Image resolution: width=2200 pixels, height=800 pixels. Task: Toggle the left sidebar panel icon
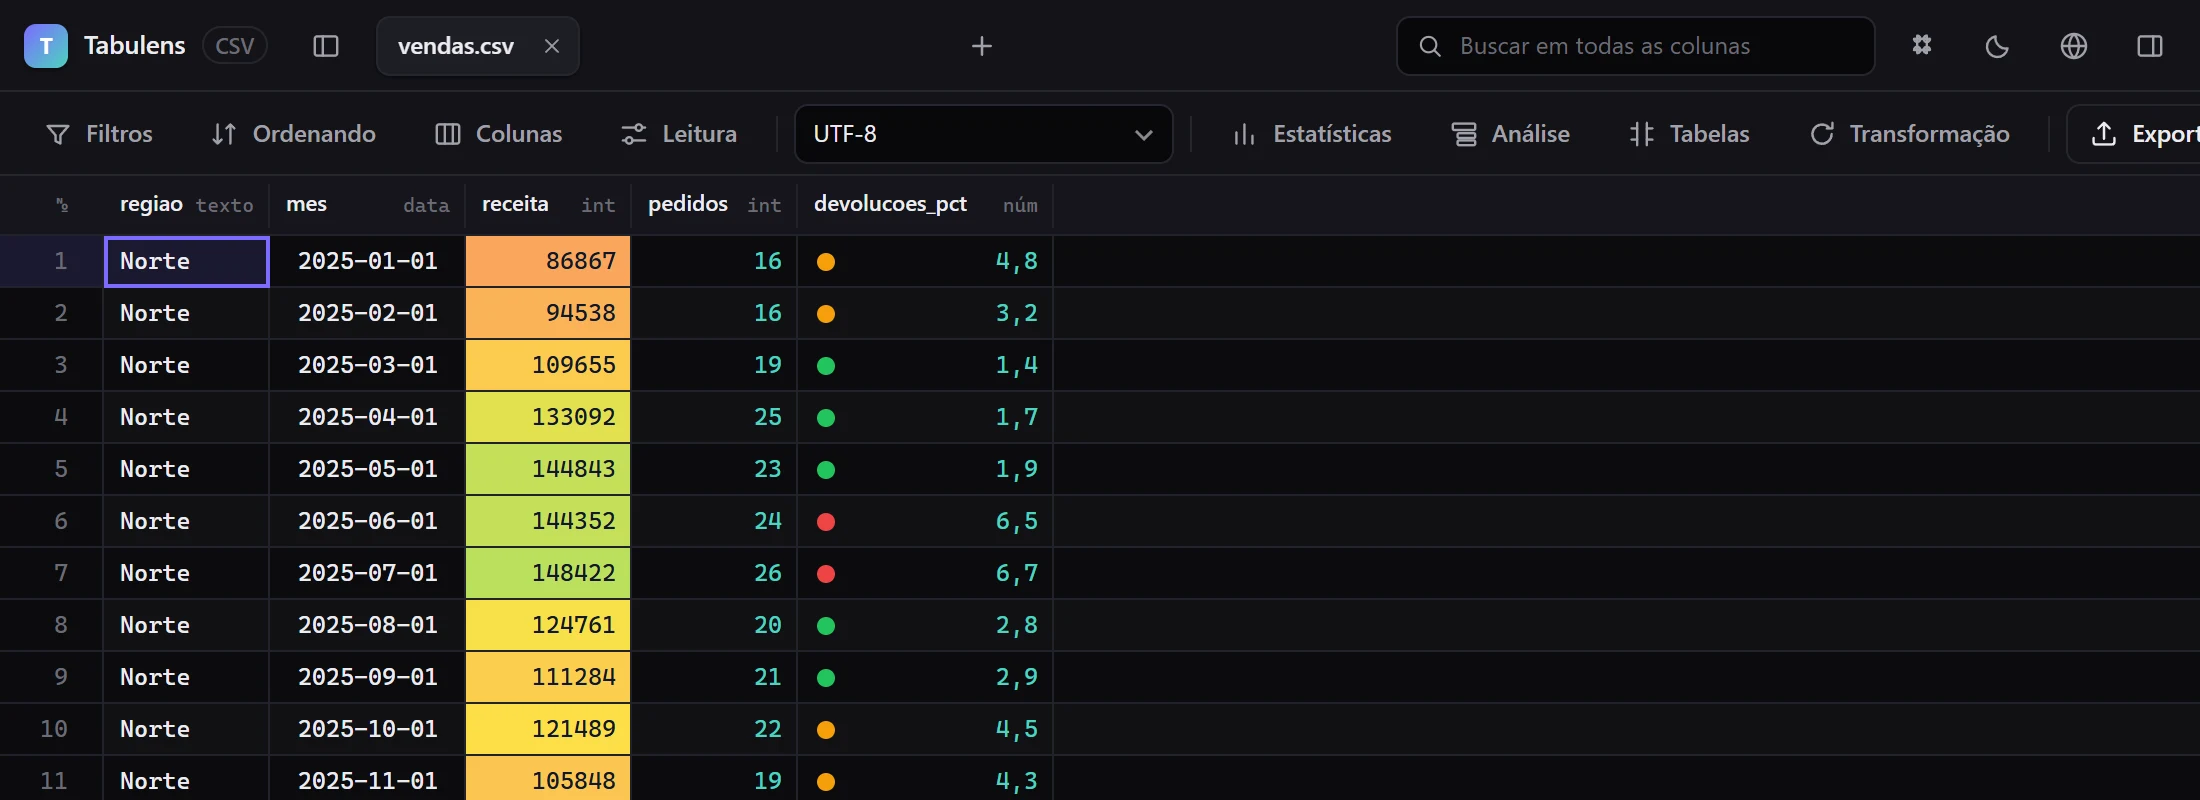pyautogui.click(x=326, y=46)
